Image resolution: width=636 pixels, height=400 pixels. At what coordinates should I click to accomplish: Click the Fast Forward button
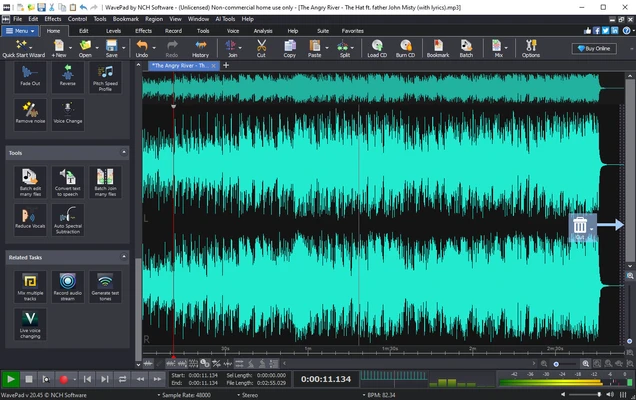(157, 379)
